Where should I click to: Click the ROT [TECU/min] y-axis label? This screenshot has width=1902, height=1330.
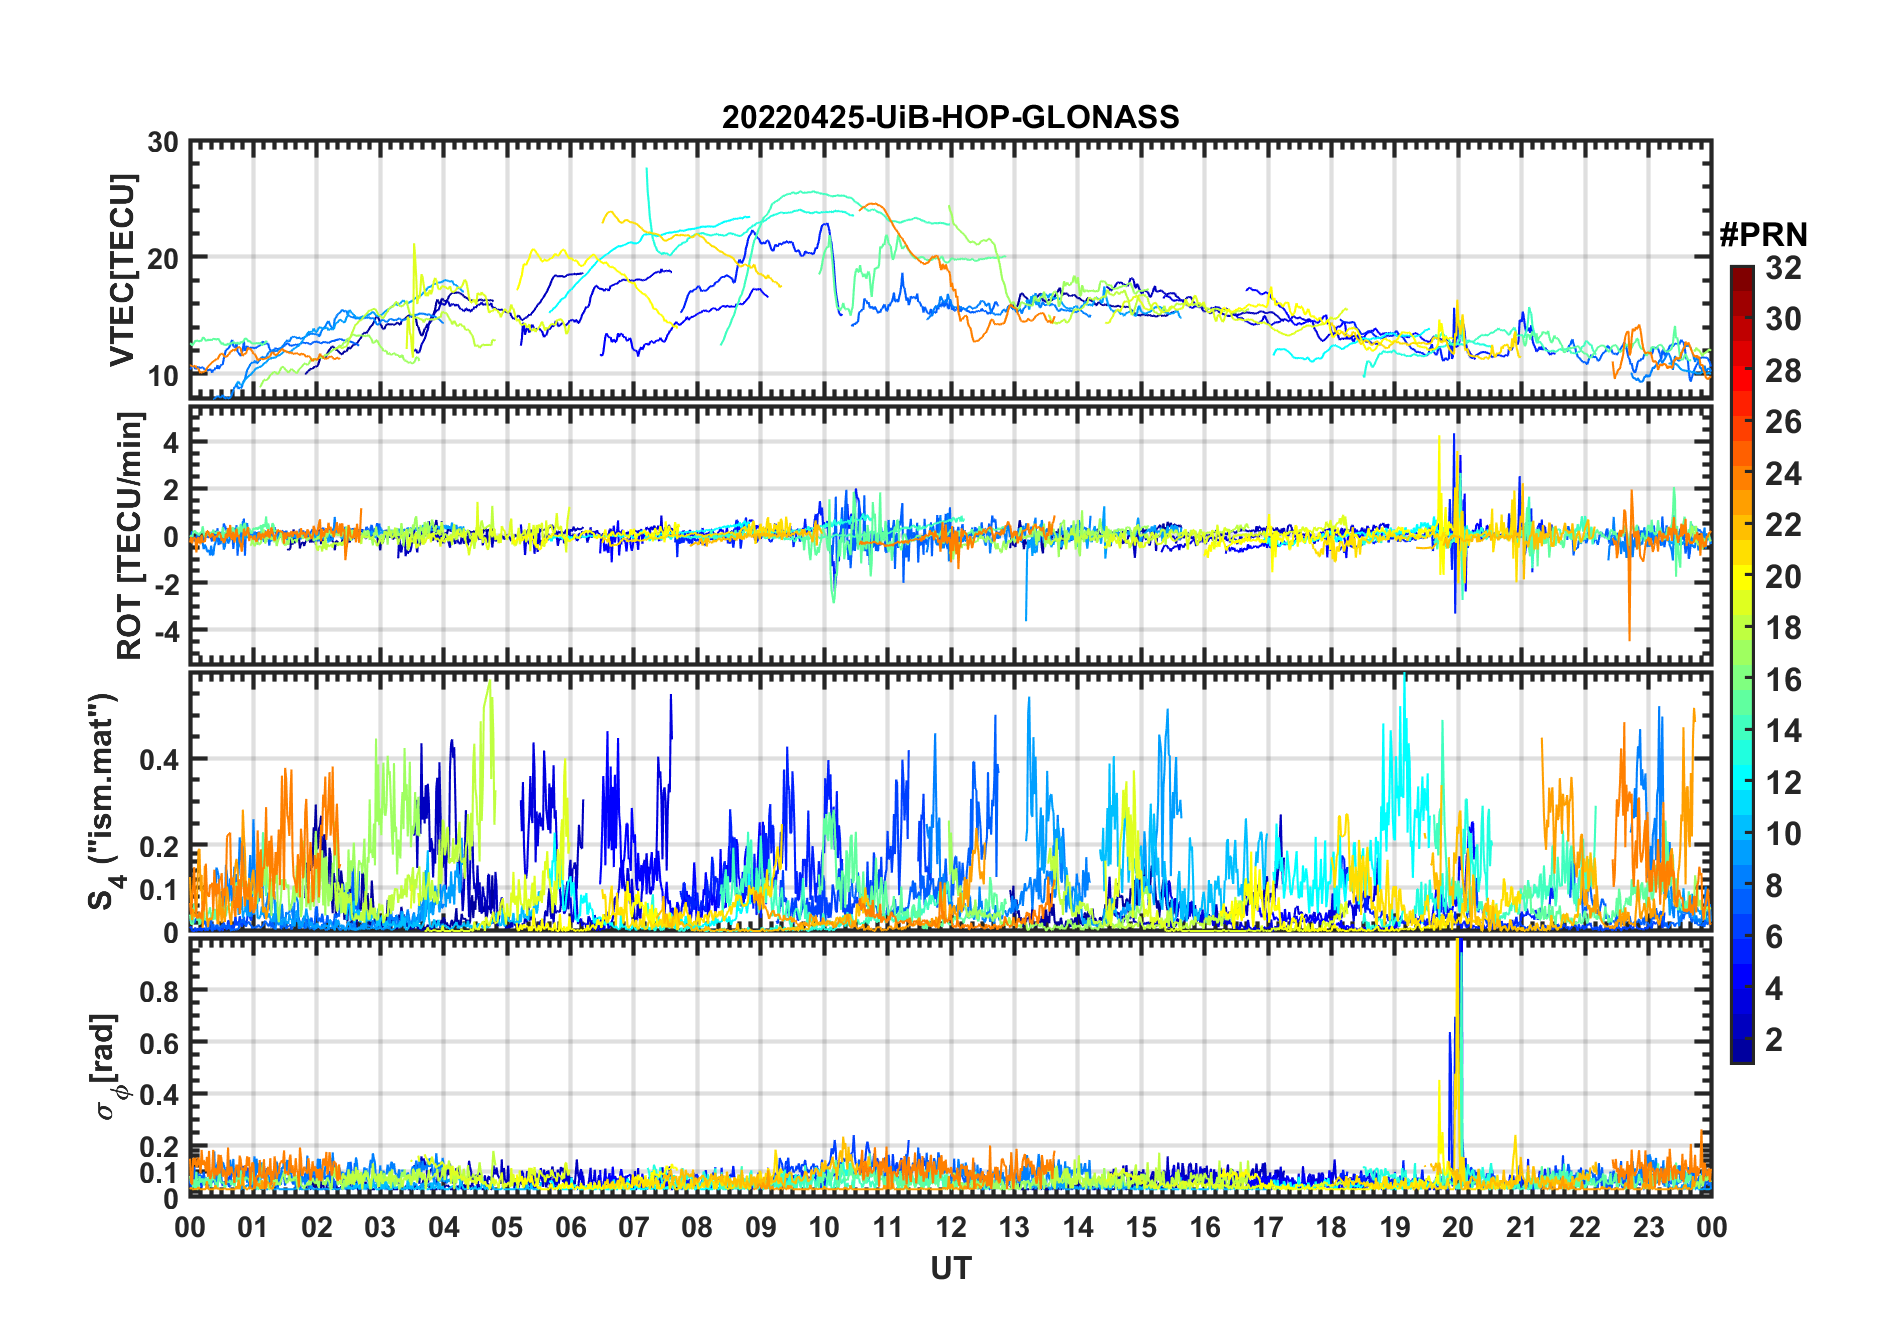(130, 535)
